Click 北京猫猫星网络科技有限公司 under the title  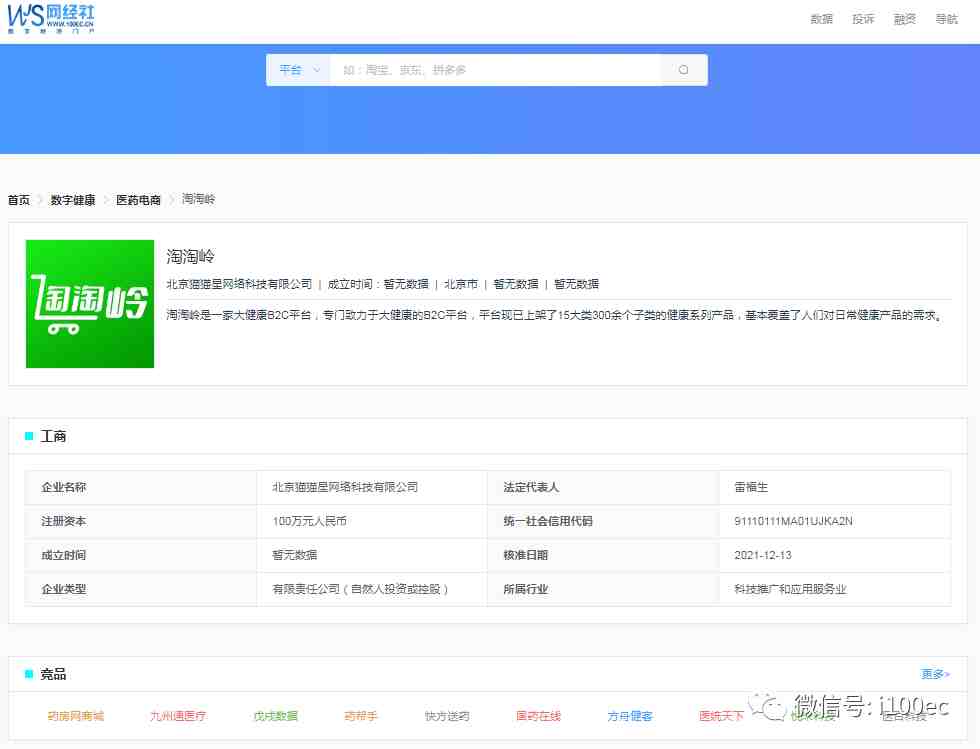tap(239, 284)
